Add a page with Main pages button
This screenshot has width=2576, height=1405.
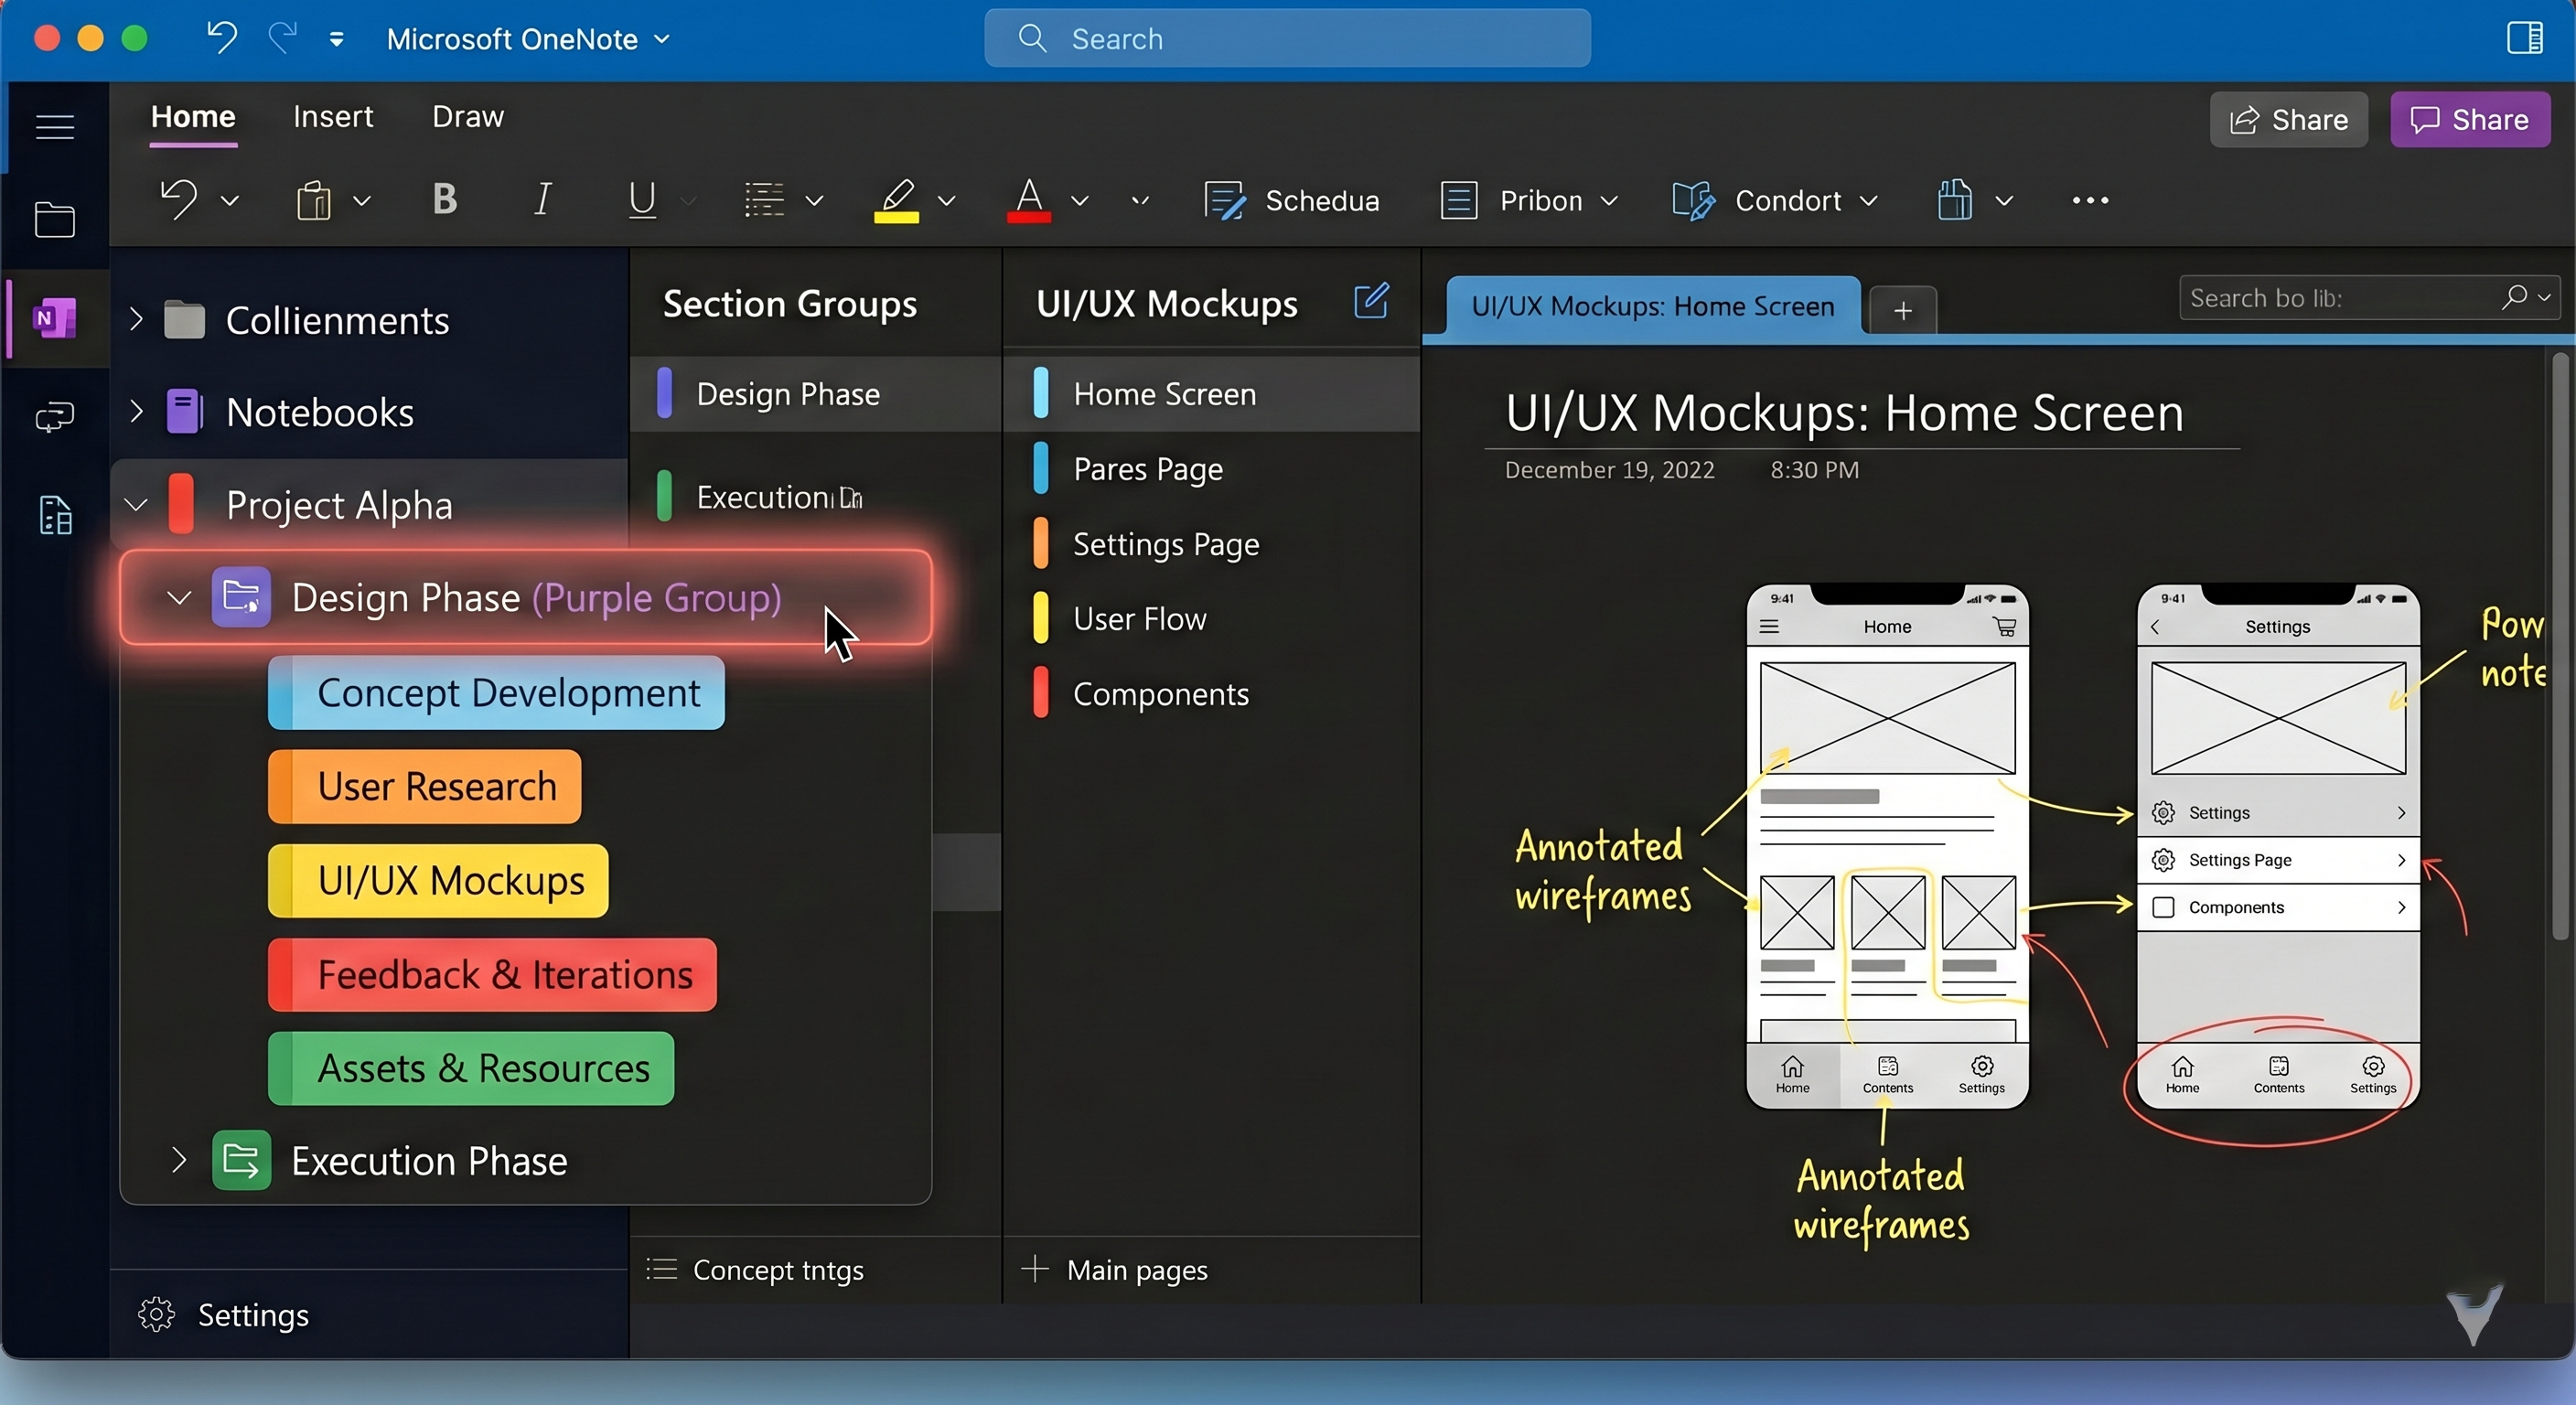click(x=1114, y=1270)
